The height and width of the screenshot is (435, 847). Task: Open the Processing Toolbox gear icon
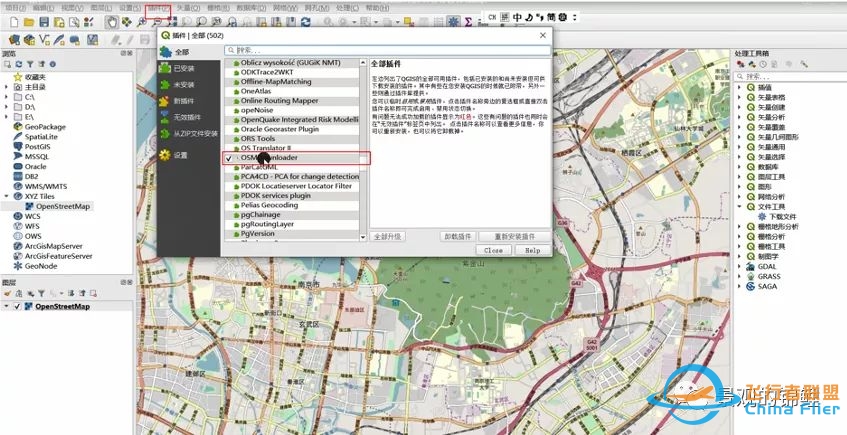tap(453, 22)
